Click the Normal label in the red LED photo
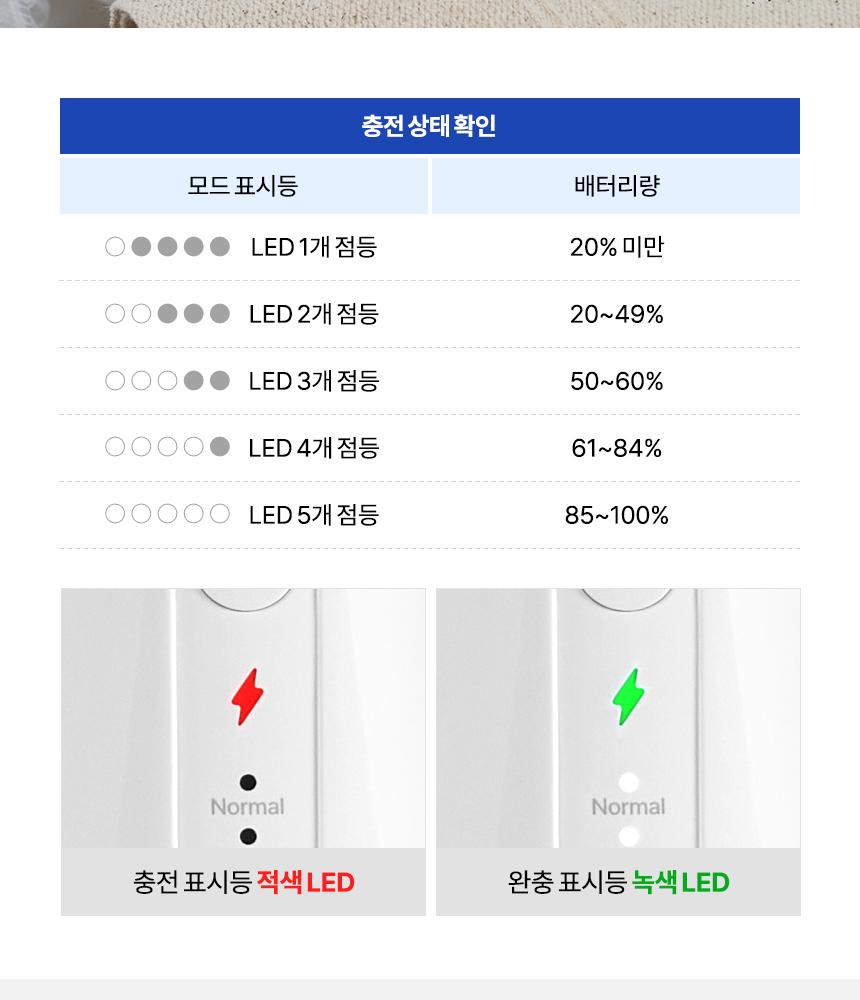Viewport: 860px width, 1000px height. [247, 807]
